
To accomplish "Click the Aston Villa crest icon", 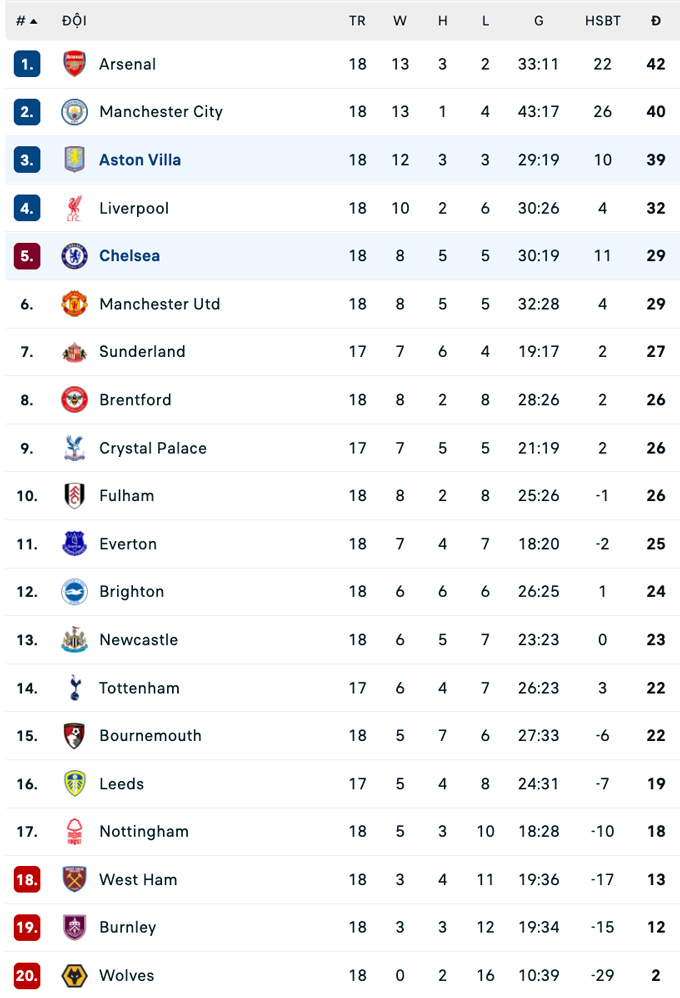I will point(75,160).
